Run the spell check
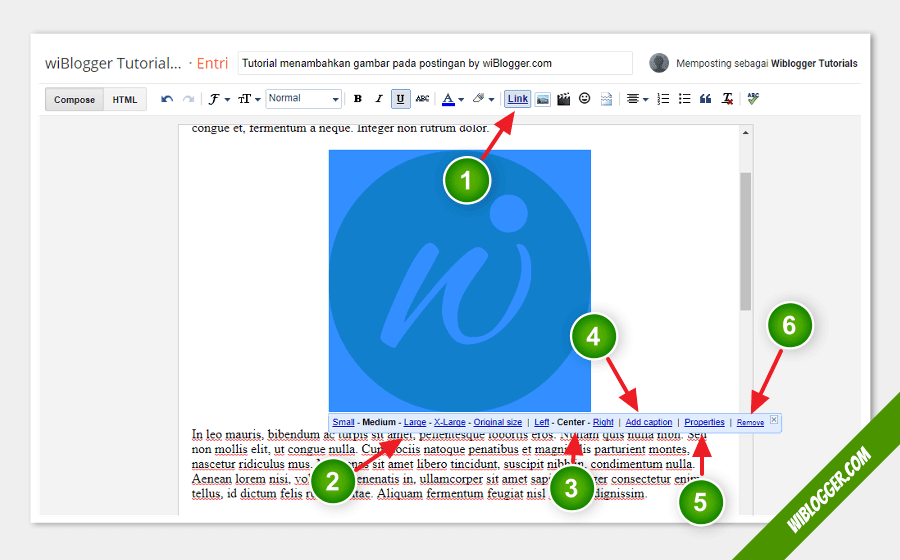 753,99
